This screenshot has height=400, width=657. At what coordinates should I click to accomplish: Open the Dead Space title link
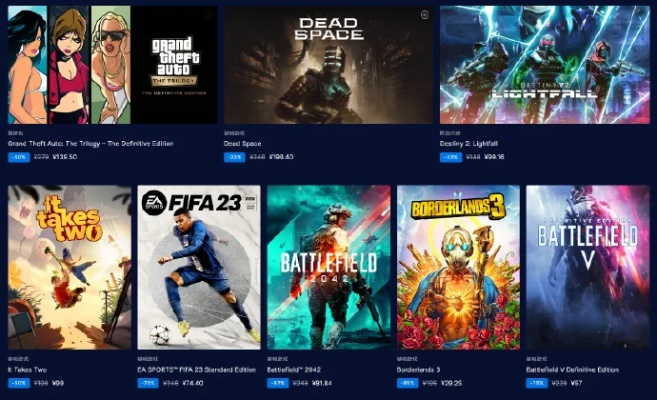click(x=242, y=144)
